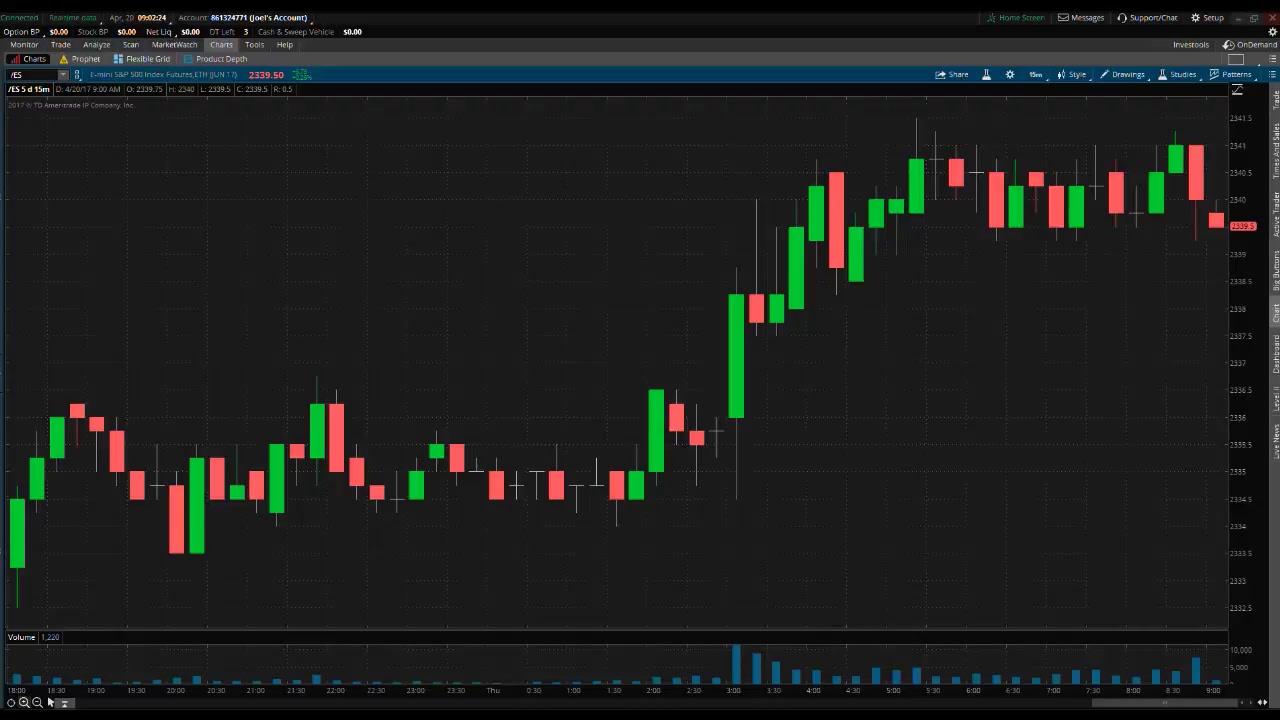Click the collapse drawing tools button
The width and height of the screenshot is (1280, 720).
pyautogui.click(x=65, y=703)
